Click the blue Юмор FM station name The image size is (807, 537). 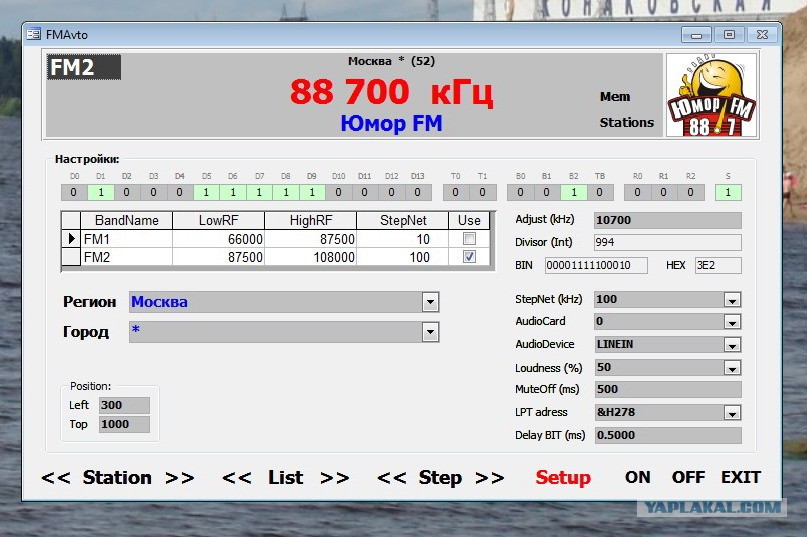[x=391, y=124]
